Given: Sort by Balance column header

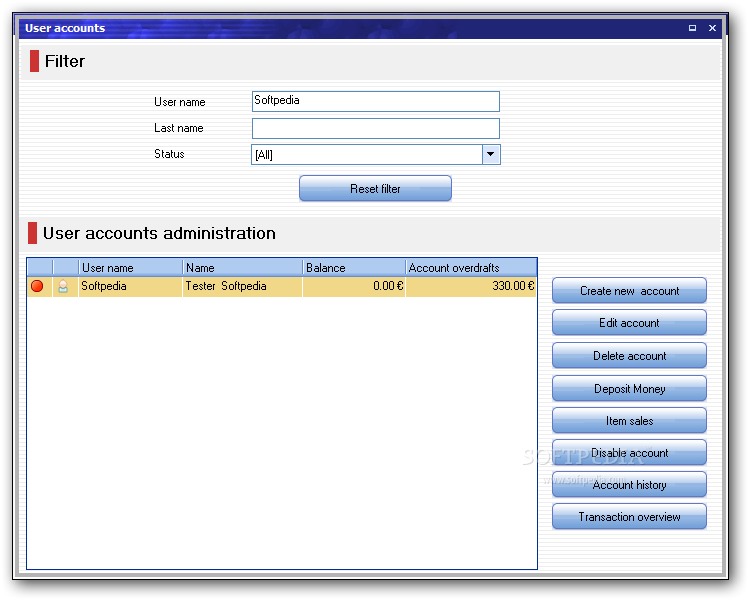Looking at the screenshot, I should click(x=354, y=268).
